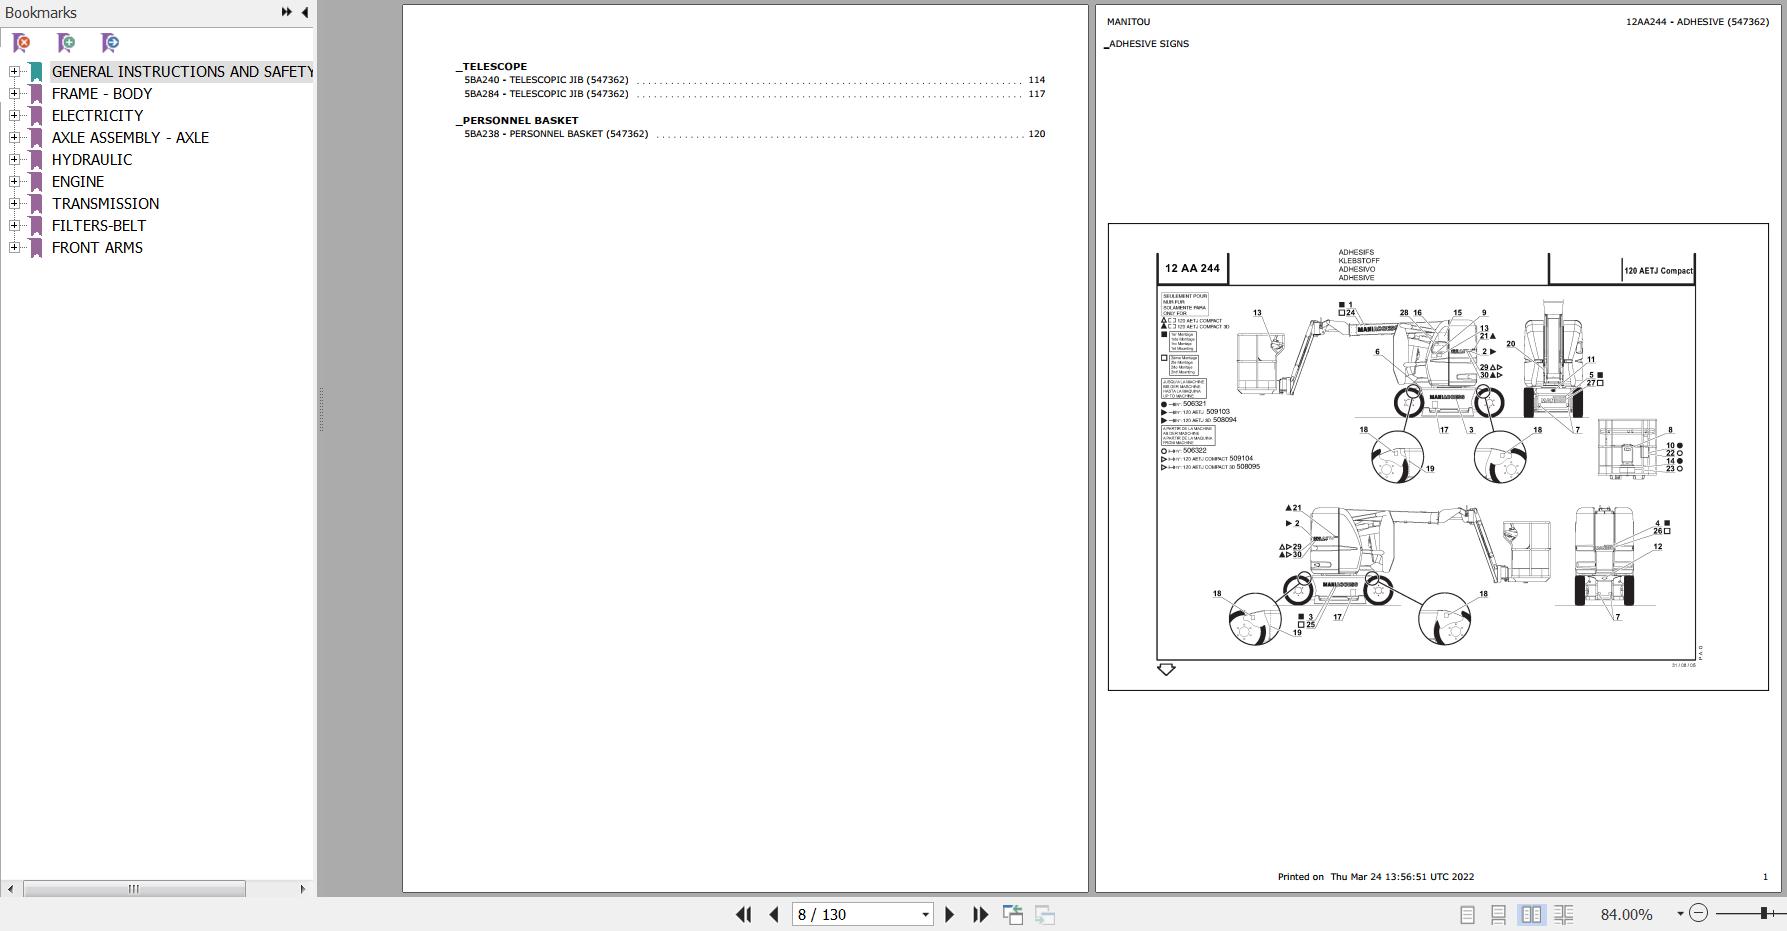This screenshot has height=931, width=1787.
Task: Click the bookmark icon beside FILTERS-BELT
Action: 36,226
